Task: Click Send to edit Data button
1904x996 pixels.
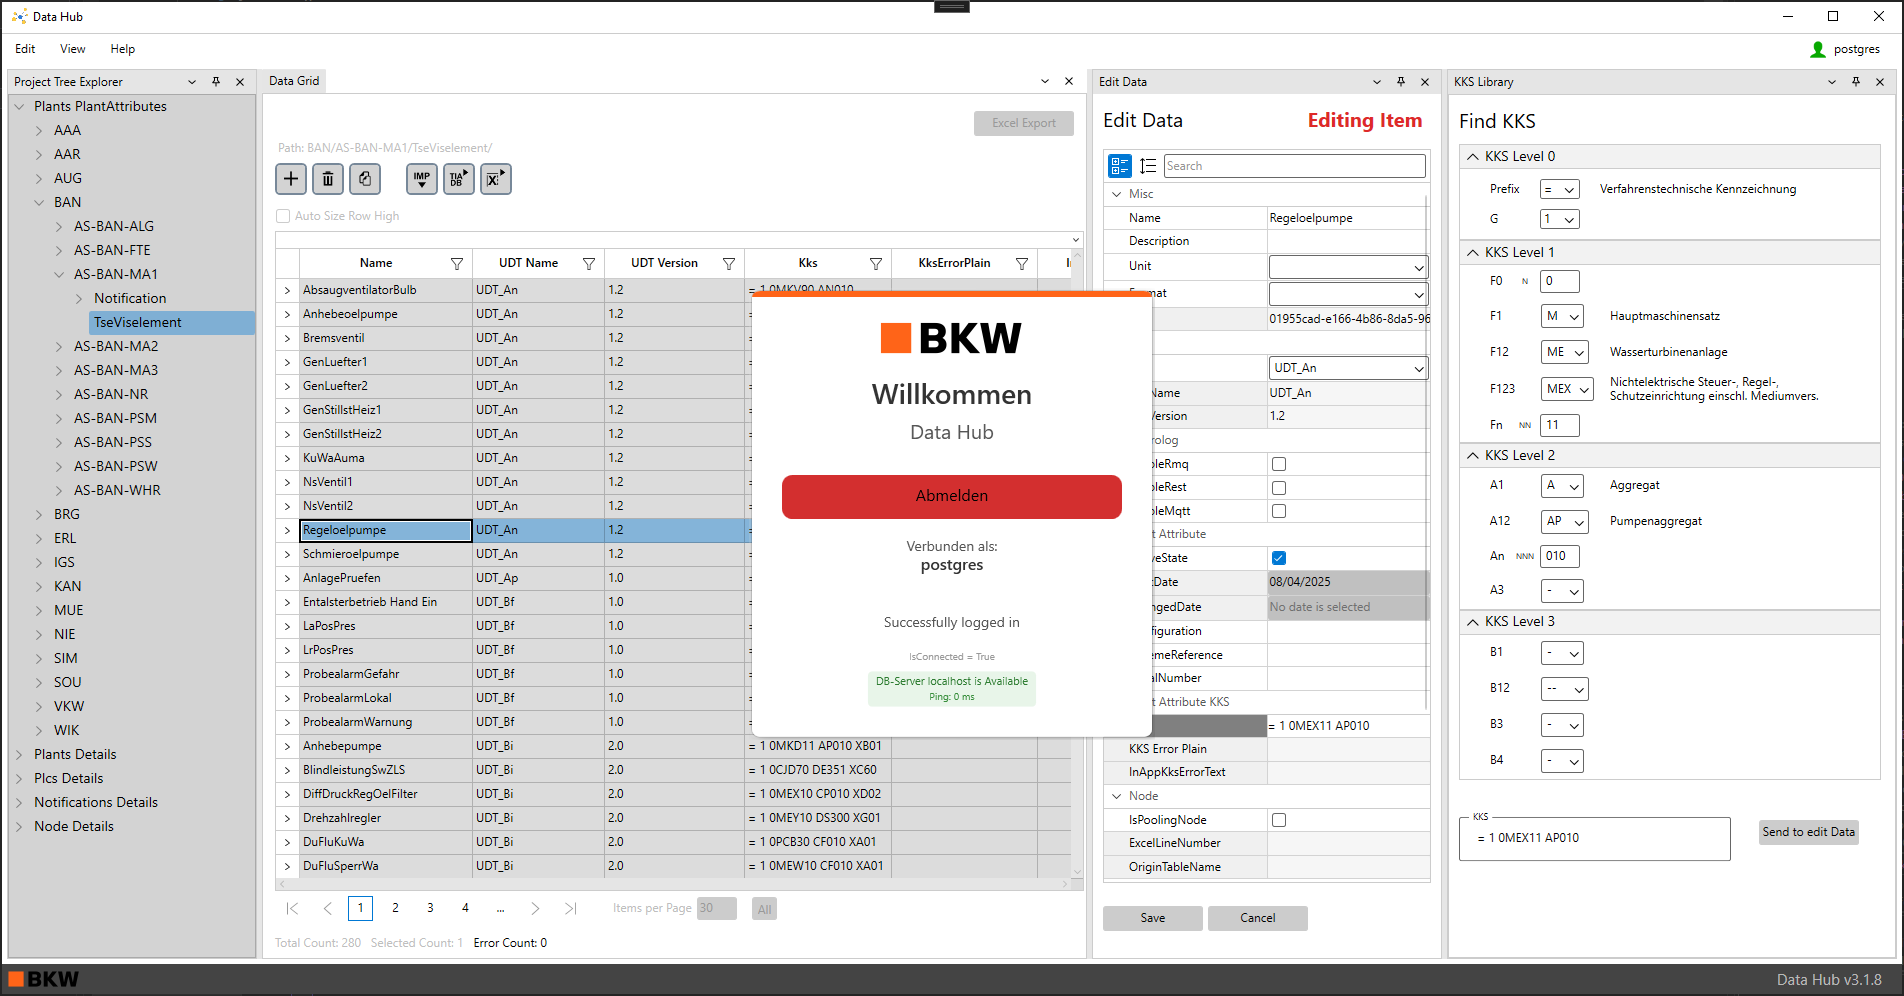Action: (x=1808, y=832)
